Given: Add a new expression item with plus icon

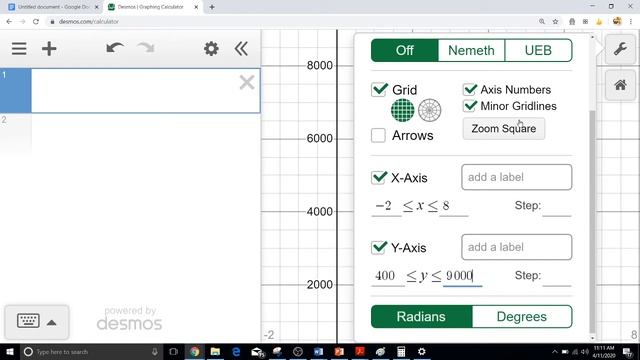Looking at the screenshot, I should click(49, 49).
